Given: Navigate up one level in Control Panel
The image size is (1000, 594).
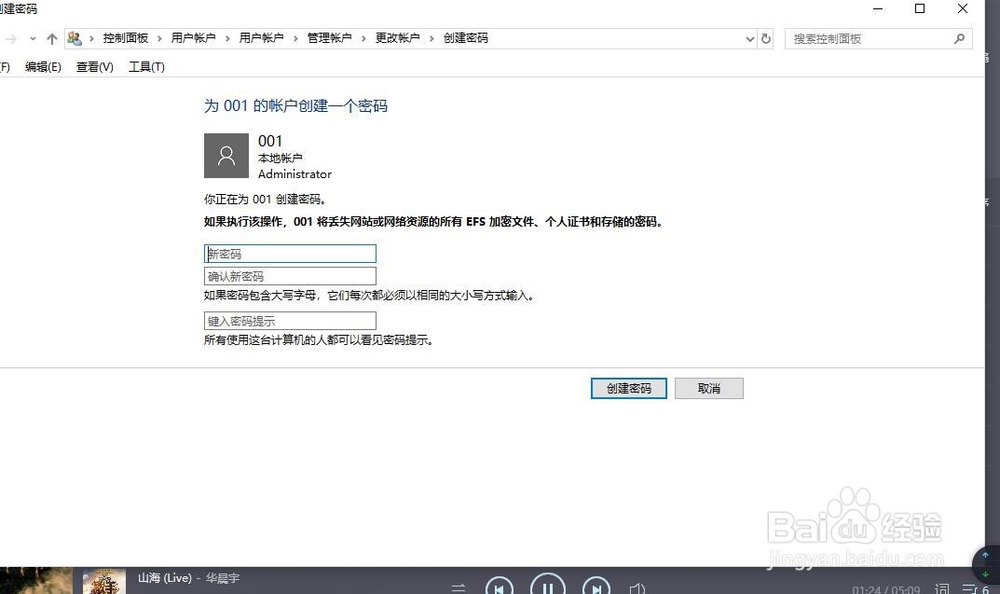Looking at the screenshot, I should tap(52, 38).
